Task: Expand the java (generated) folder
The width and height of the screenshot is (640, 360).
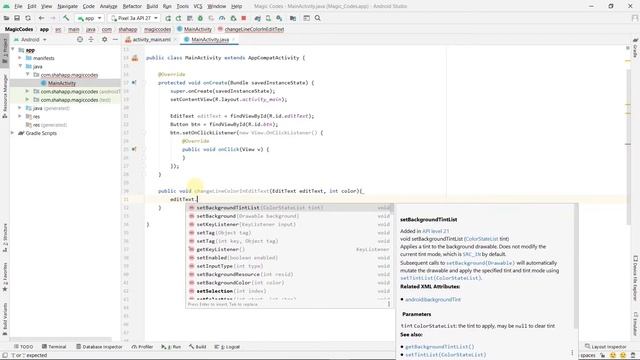Action: click(20, 108)
